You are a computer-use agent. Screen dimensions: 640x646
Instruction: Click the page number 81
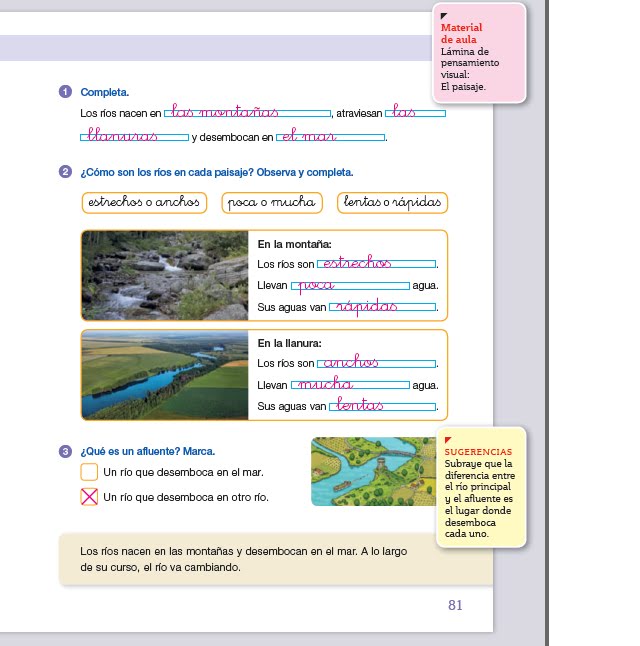coord(455,605)
